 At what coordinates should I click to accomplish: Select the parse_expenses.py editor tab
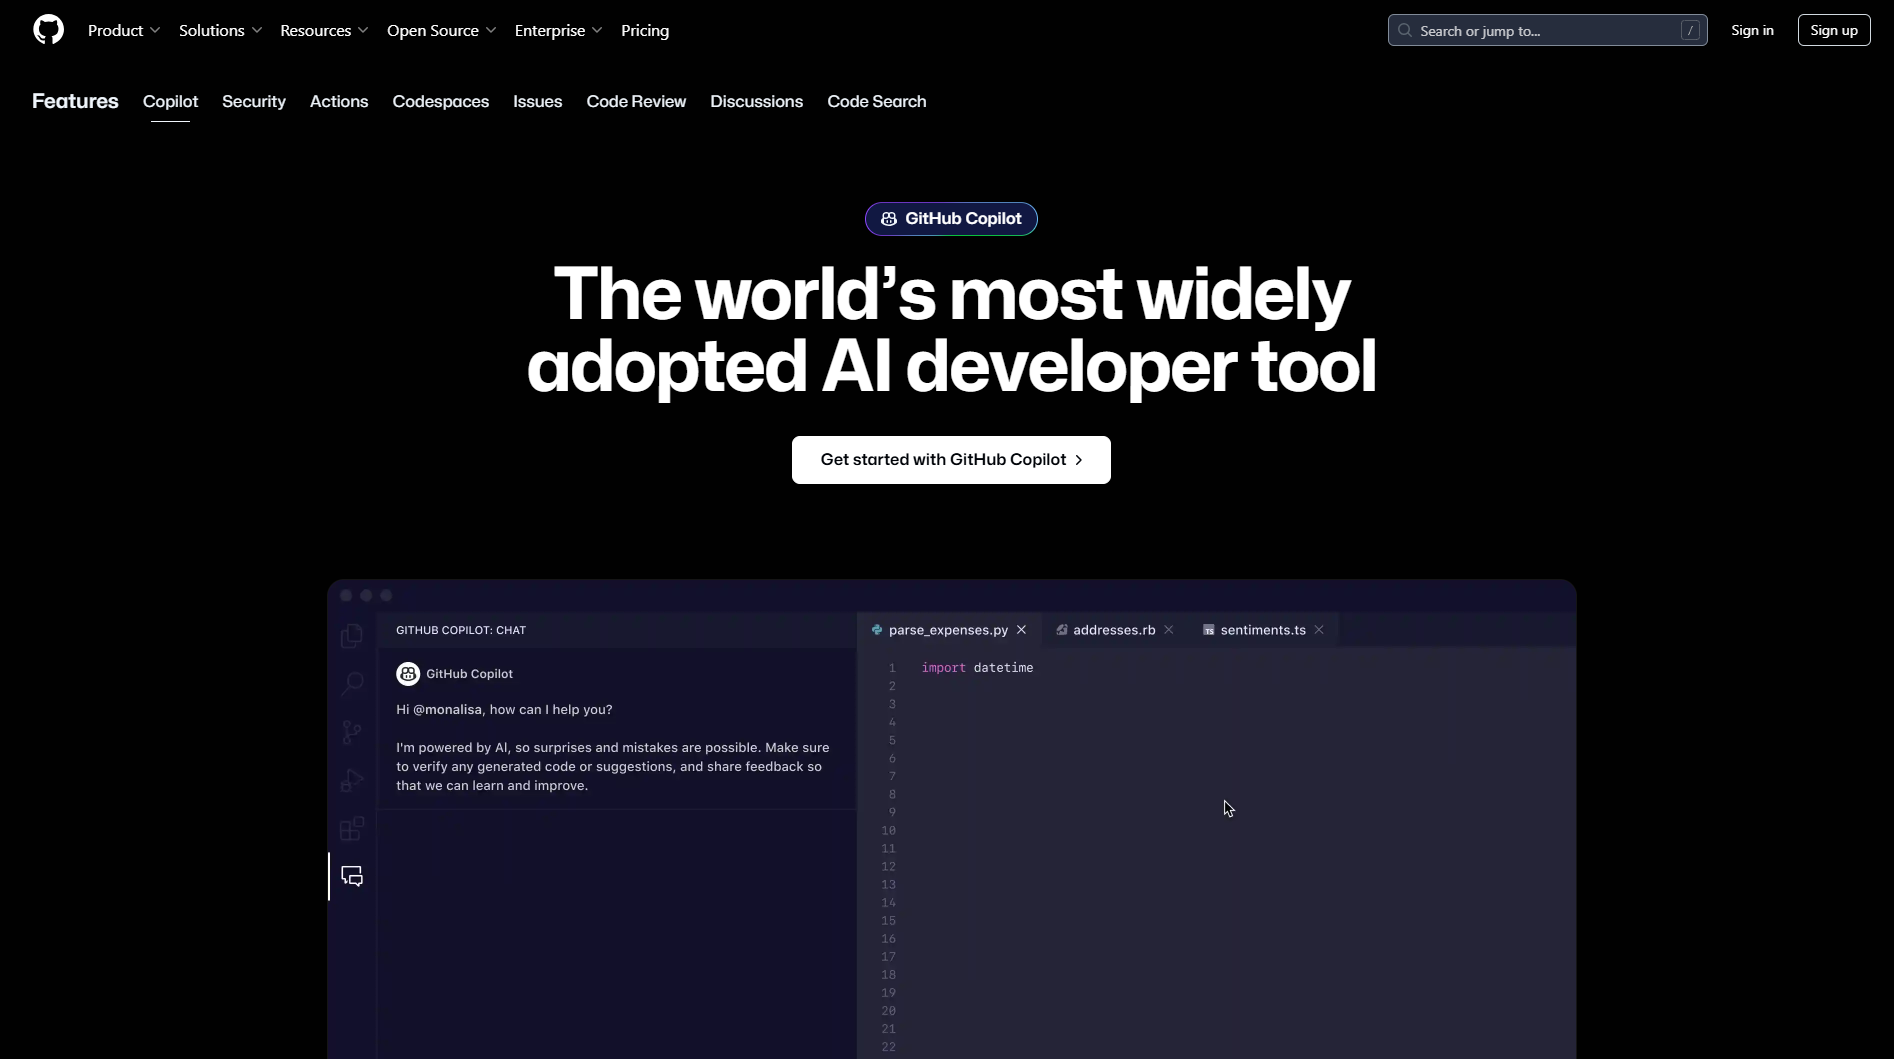point(948,630)
